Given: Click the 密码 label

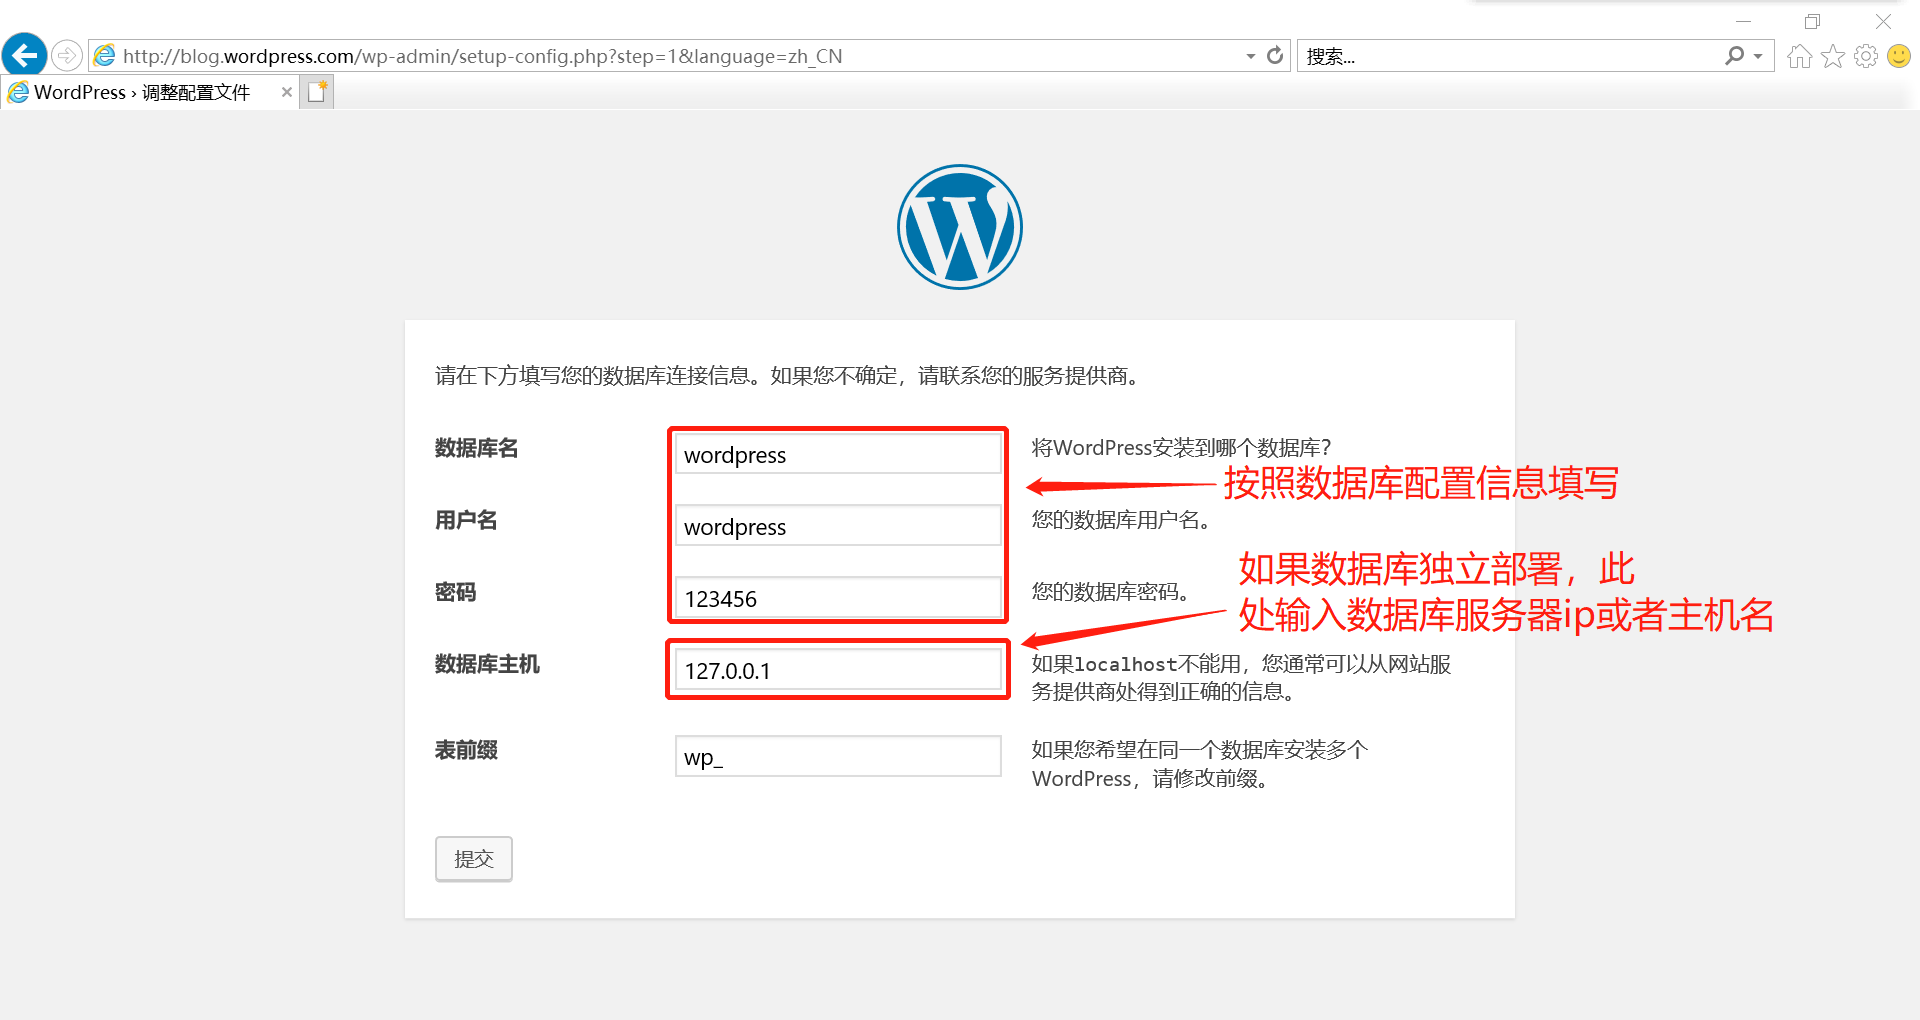Looking at the screenshot, I should [x=456, y=592].
